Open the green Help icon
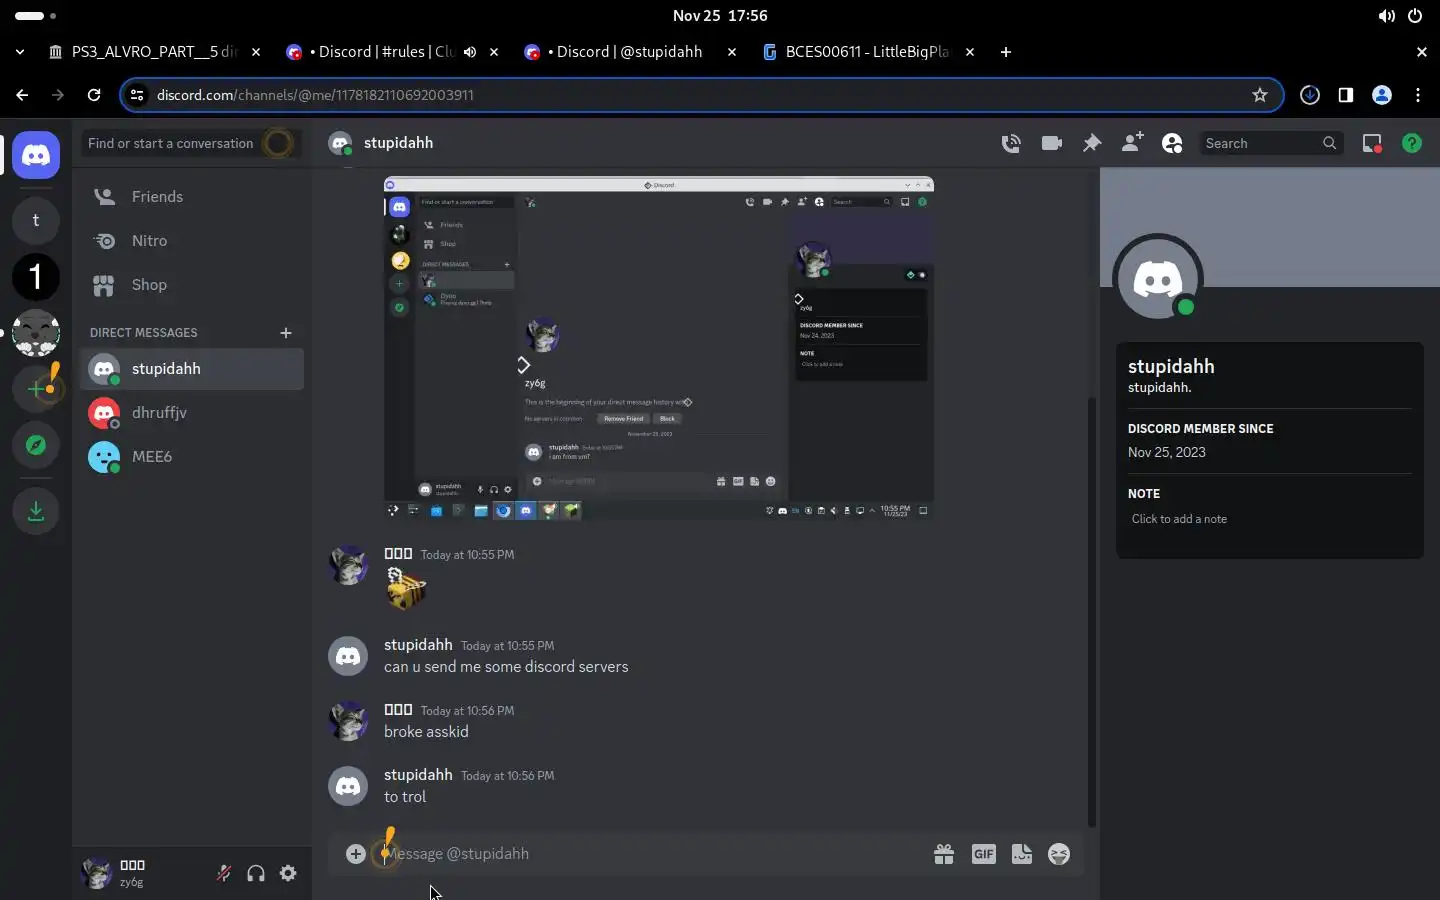Image resolution: width=1440 pixels, height=900 pixels. point(1412,143)
